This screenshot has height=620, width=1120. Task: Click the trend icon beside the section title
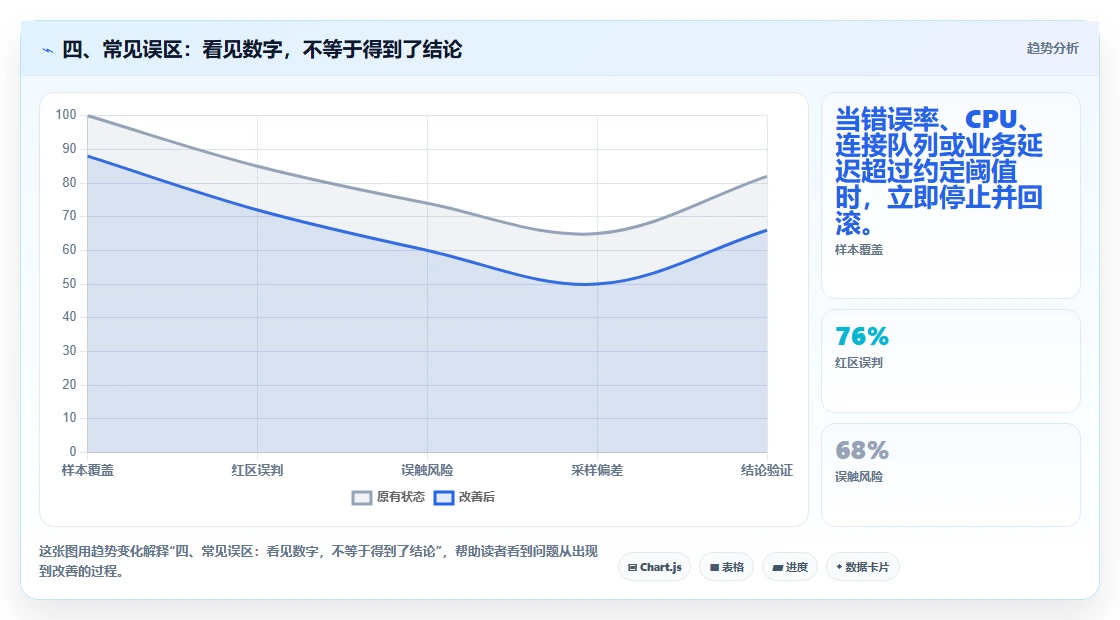[x=47, y=50]
